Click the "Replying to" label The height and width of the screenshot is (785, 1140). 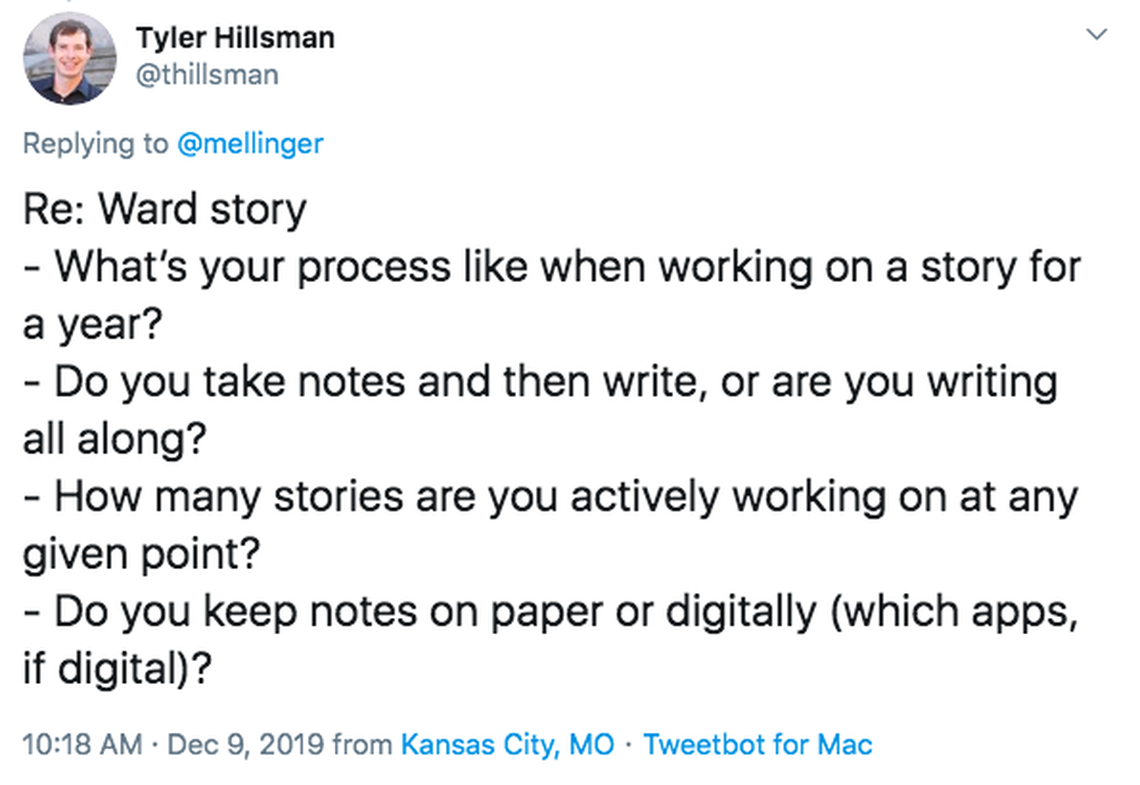click(96, 144)
